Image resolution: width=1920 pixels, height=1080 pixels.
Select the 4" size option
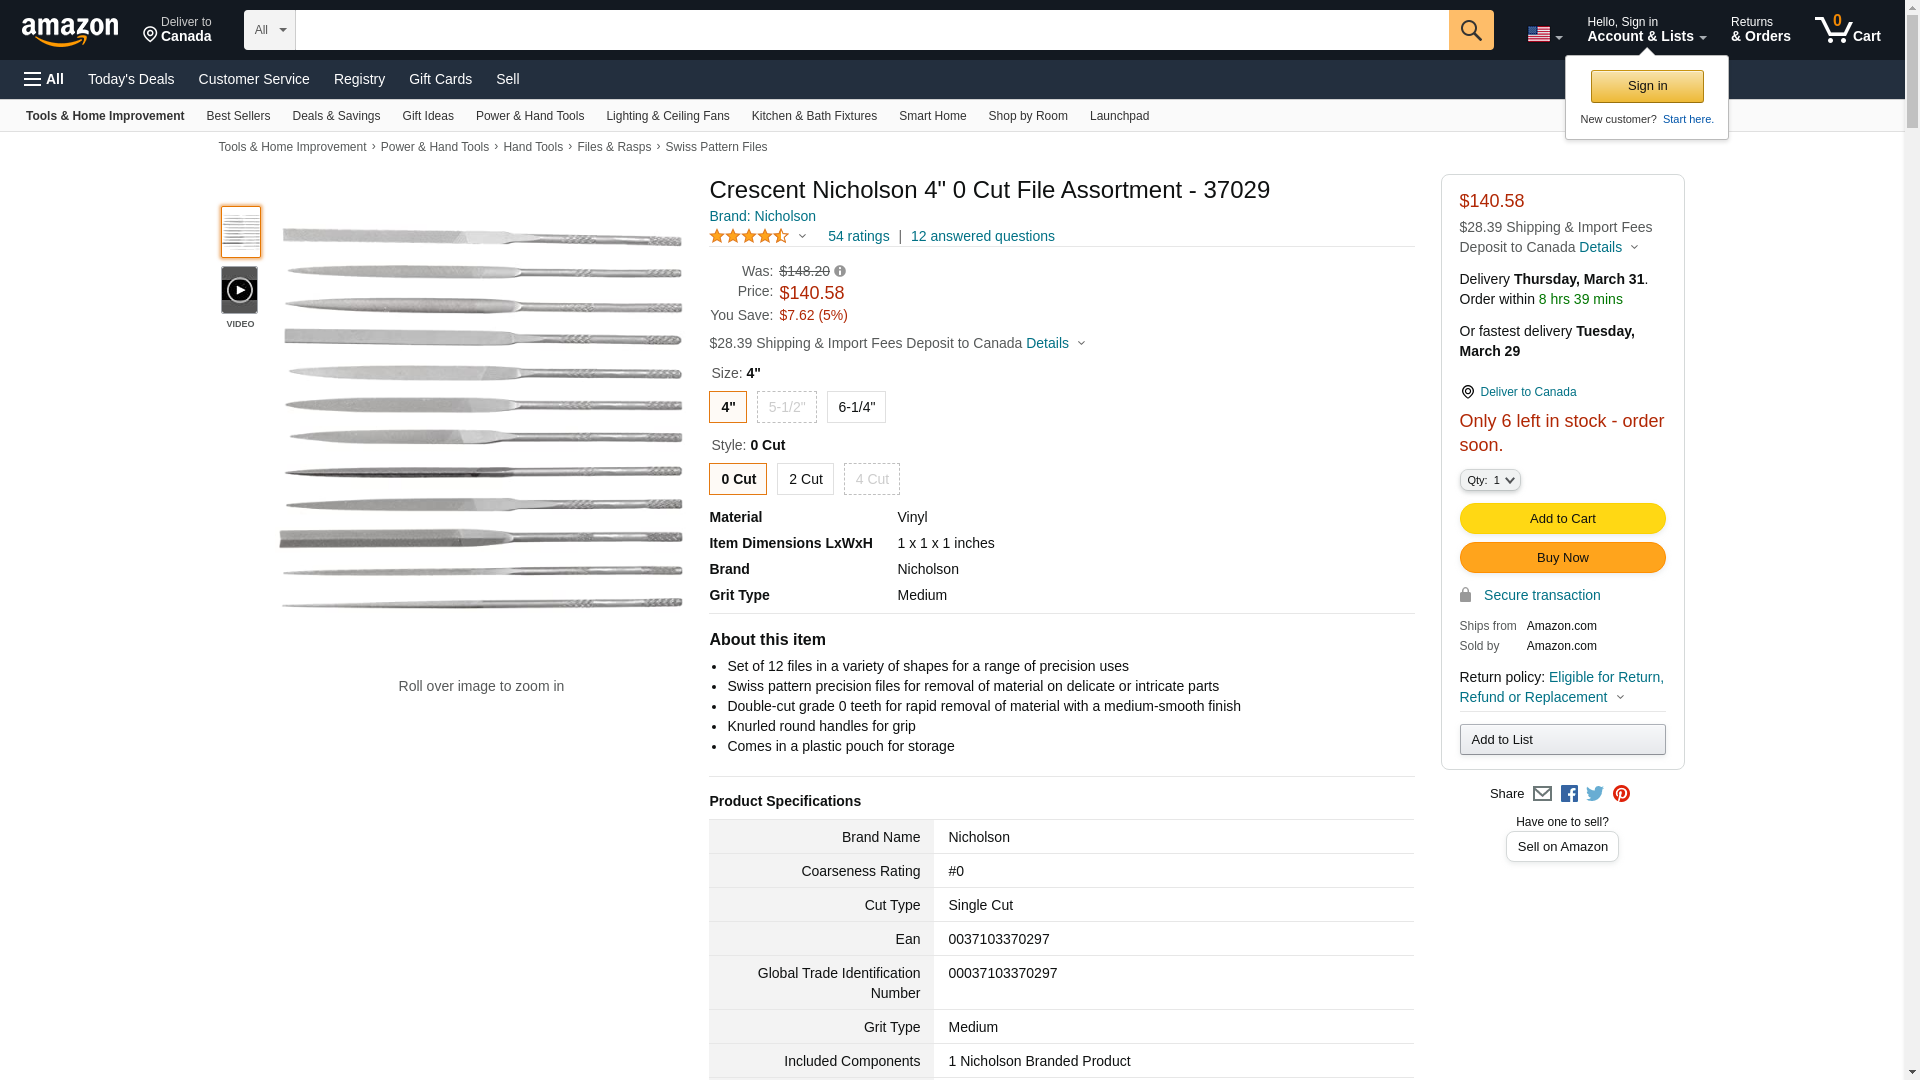pos(728,407)
